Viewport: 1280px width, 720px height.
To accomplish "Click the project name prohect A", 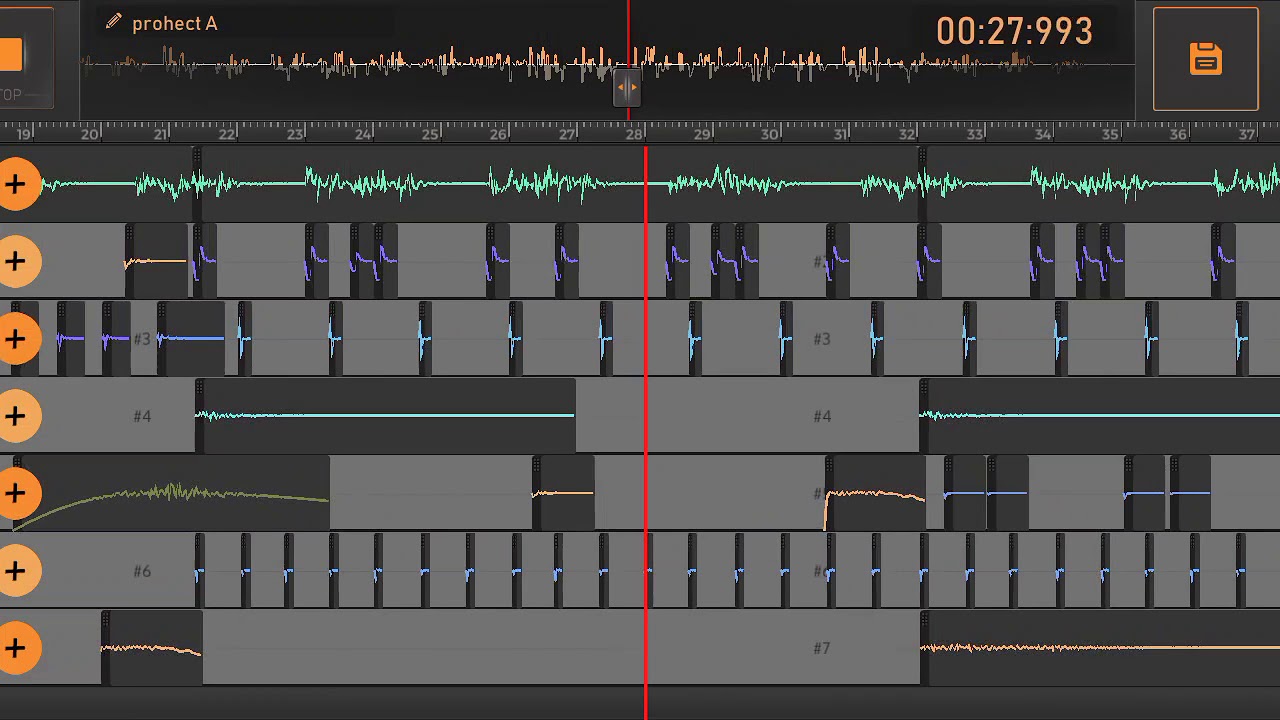I will (174, 23).
